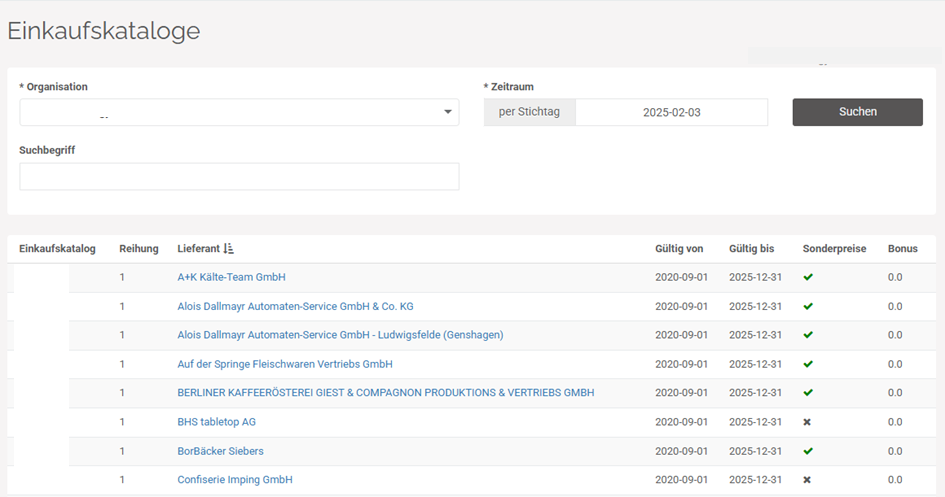Click Gültig bis date in Confiserie Imping GmbH row

[x=755, y=480]
